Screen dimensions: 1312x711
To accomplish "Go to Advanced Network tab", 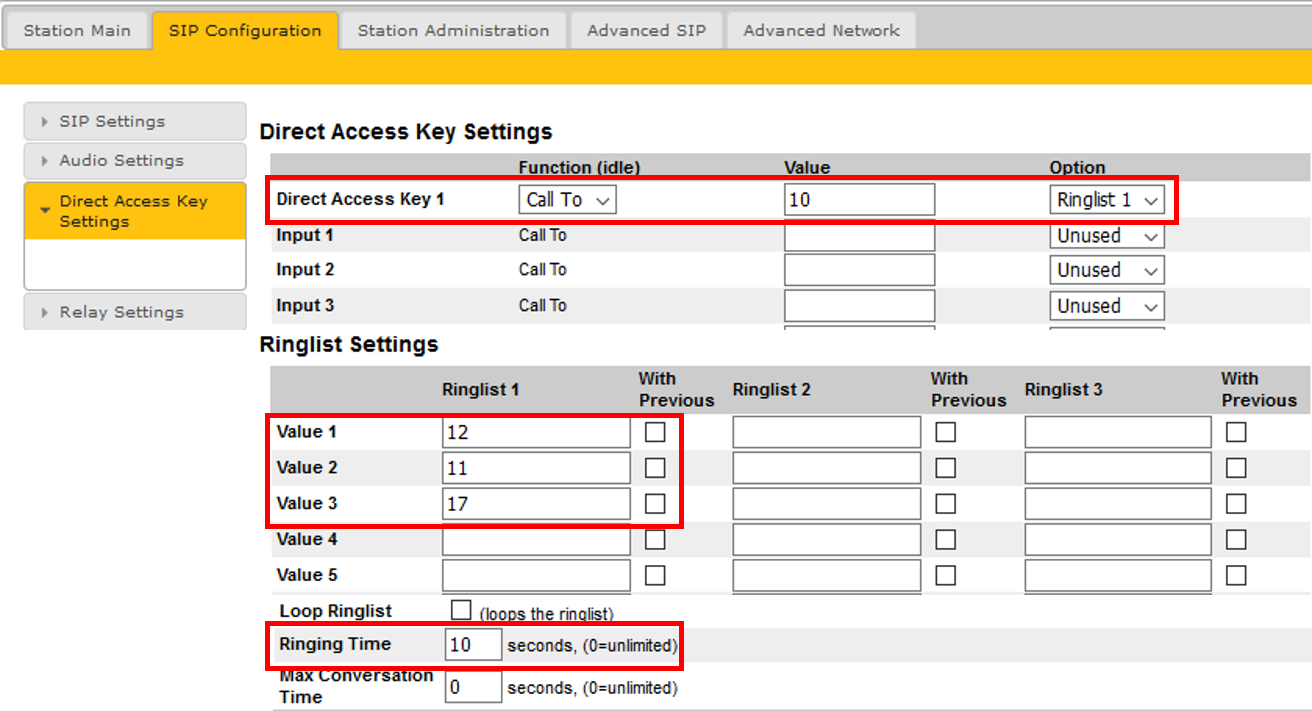I will tap(821, 30).
